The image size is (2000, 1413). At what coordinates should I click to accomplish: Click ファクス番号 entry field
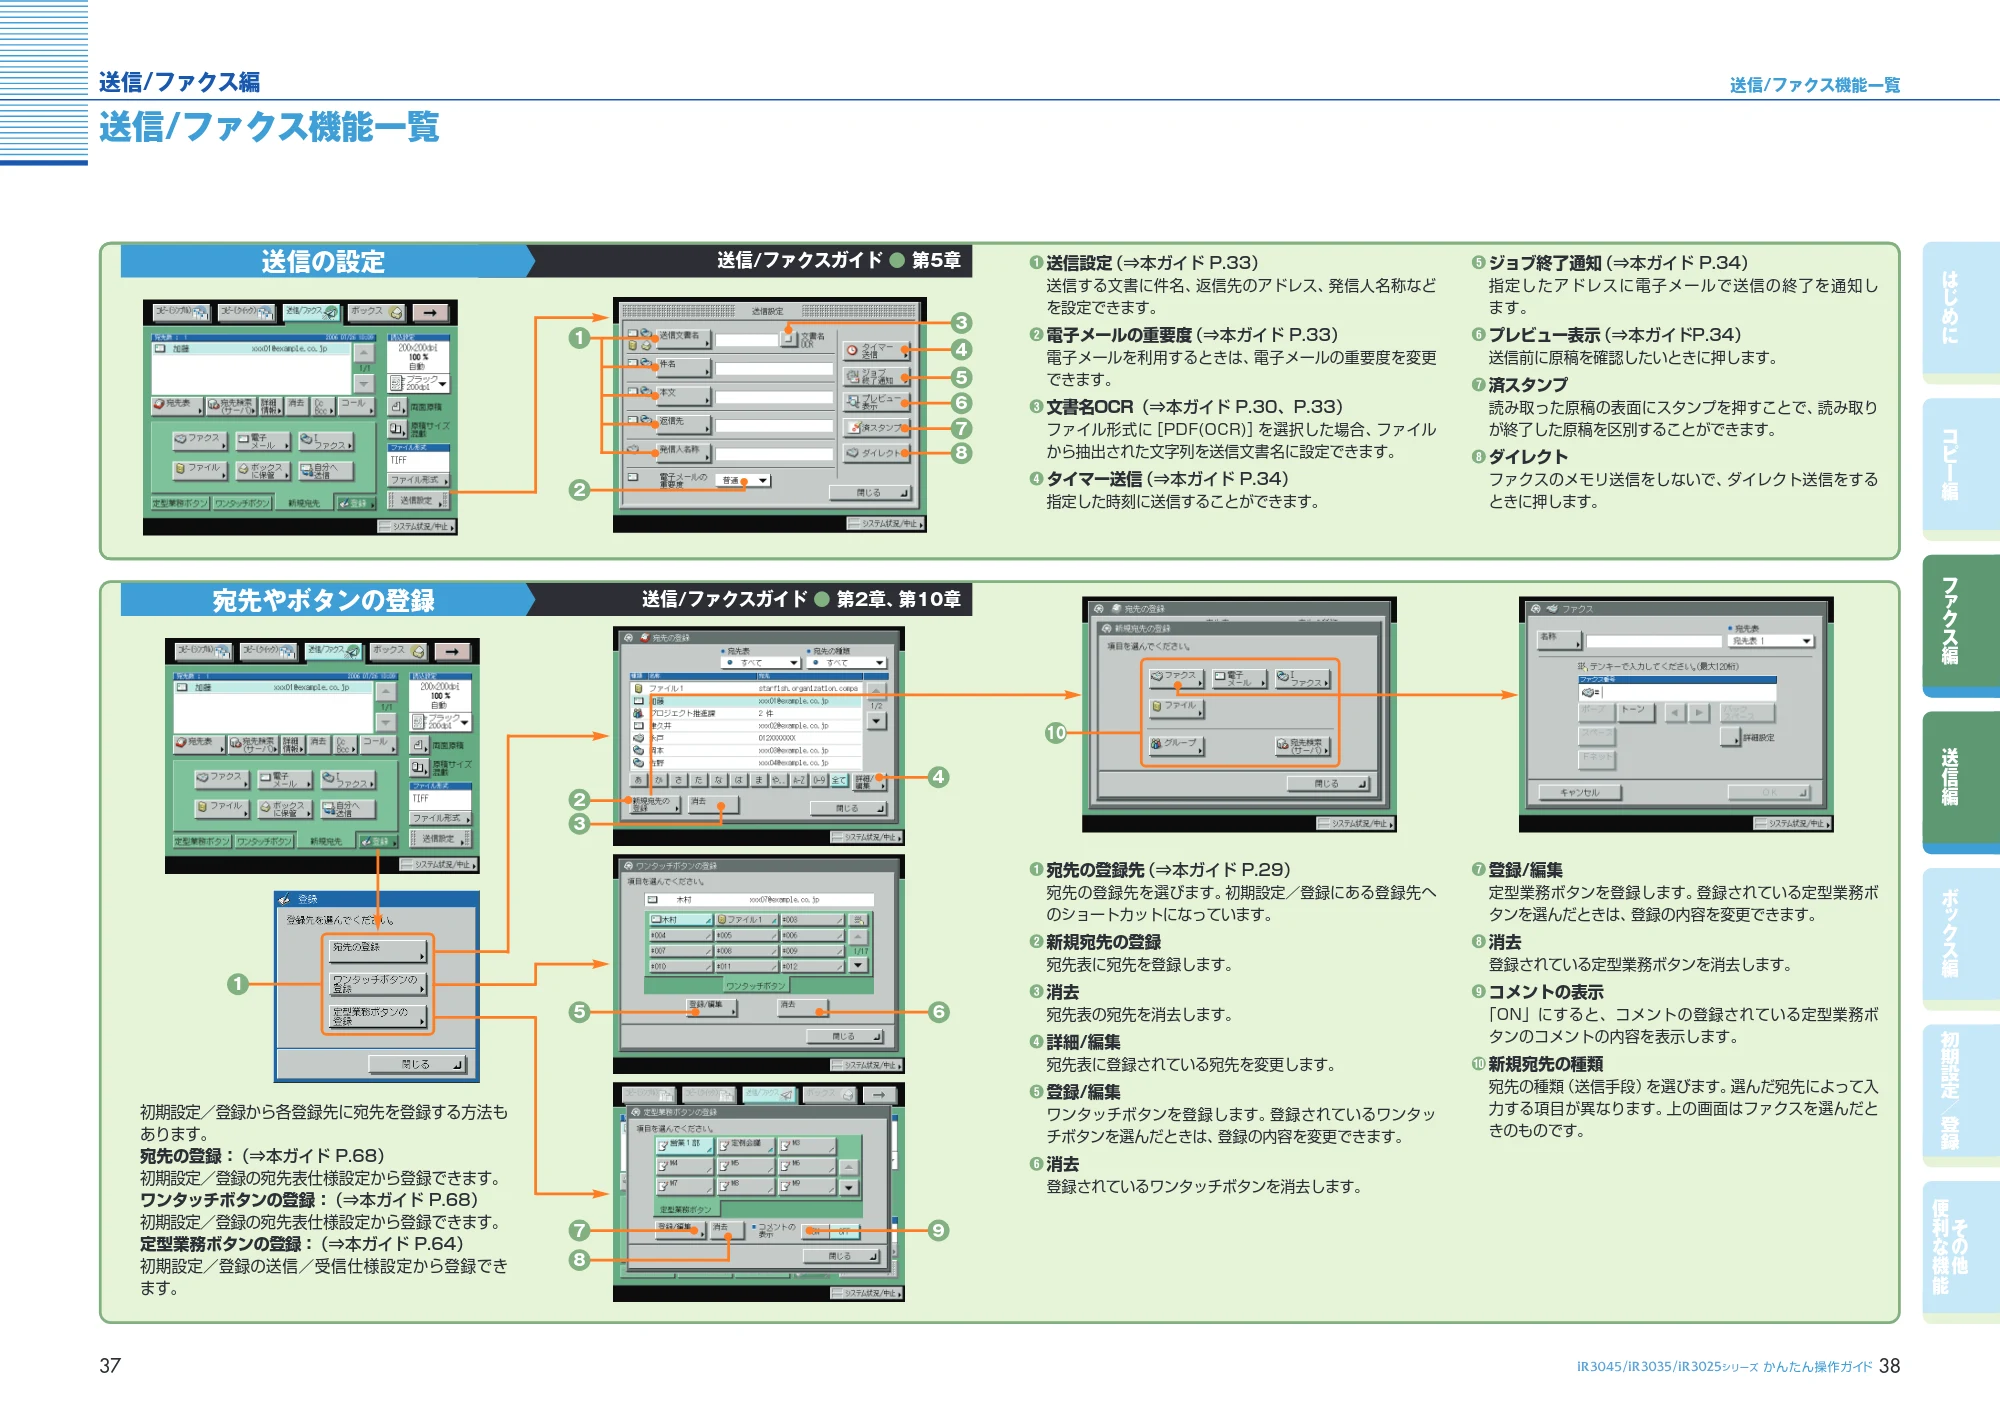pos(1677,691)
